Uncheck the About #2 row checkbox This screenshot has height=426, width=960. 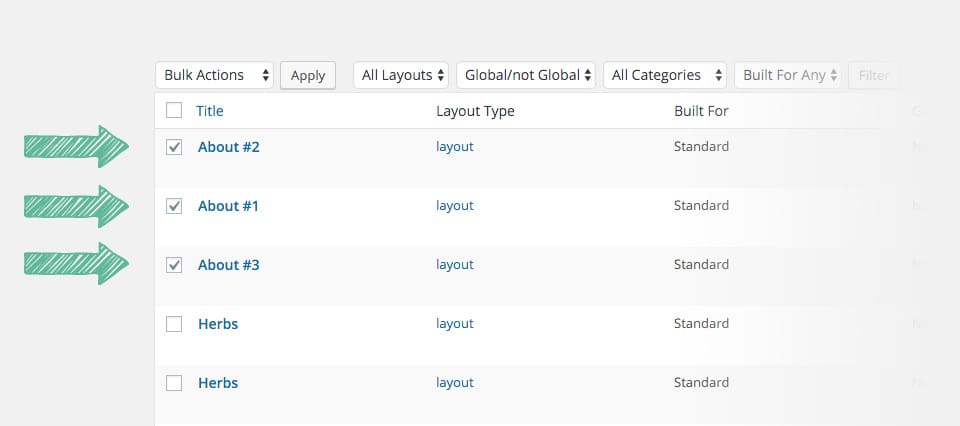[x=174, y=147]
